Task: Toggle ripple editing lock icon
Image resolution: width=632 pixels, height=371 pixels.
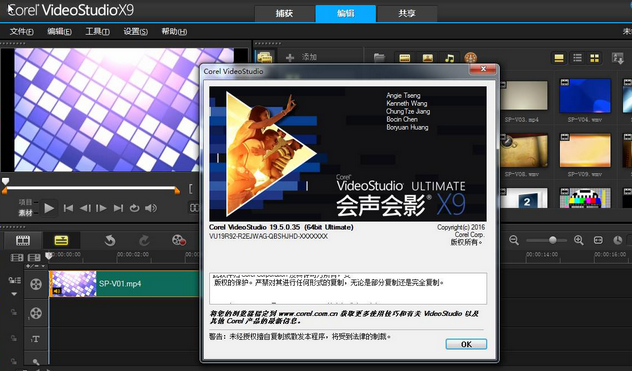Action: click(15, 280)
